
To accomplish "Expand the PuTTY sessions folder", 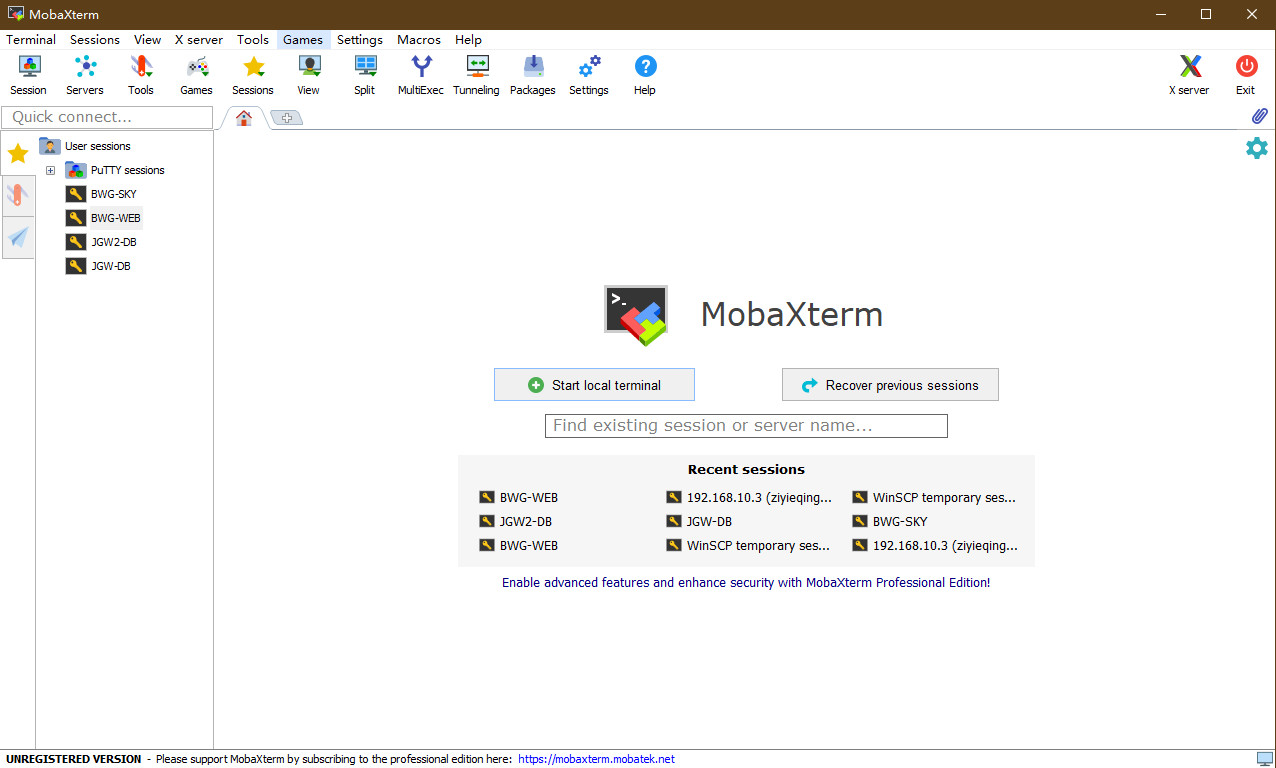I will click(x=50, y=170).
